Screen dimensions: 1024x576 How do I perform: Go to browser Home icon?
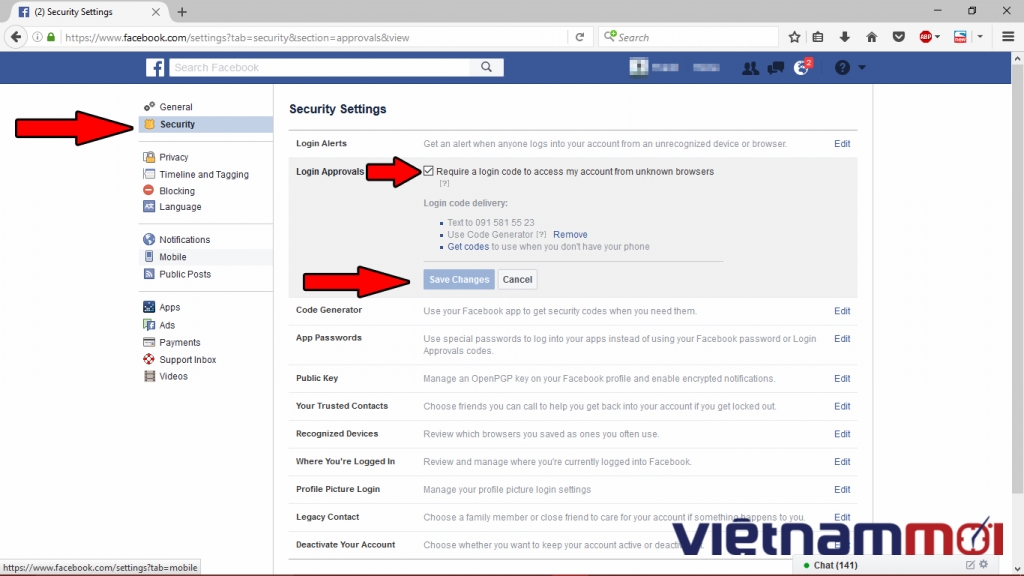[871, 37]
